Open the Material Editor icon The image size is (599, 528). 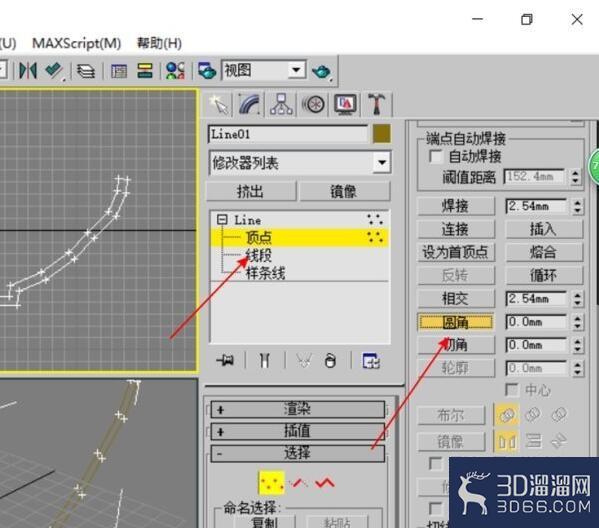175,71
